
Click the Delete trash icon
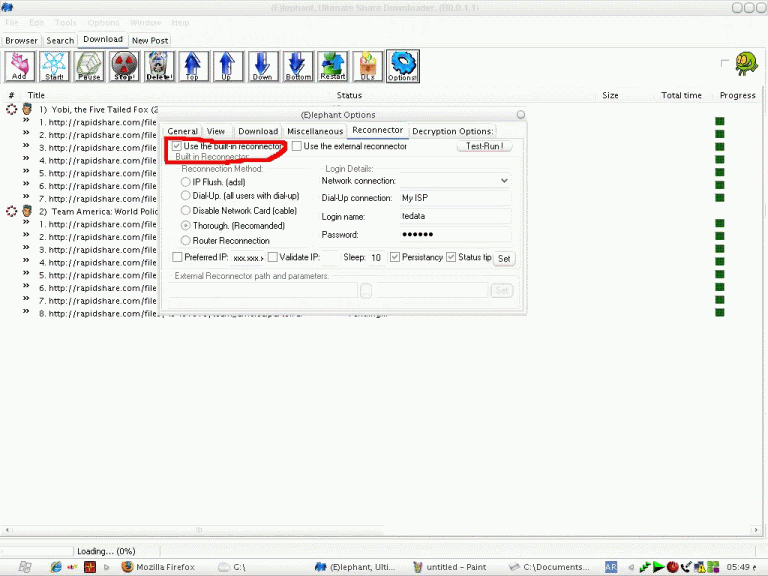[158, 66]
